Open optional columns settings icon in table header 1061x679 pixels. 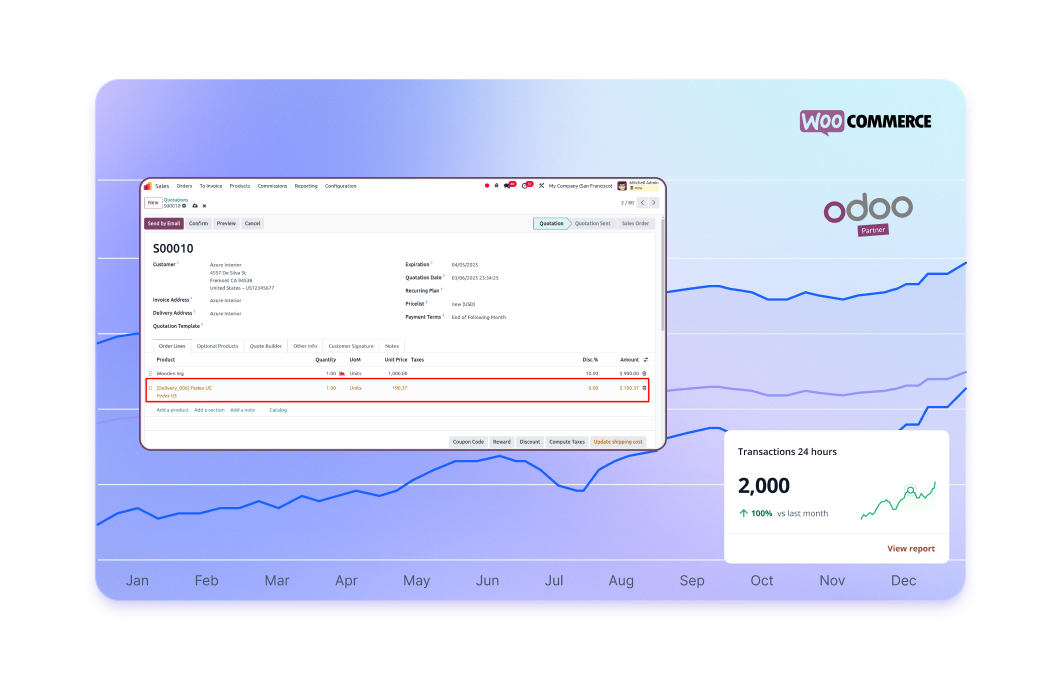(x=646, y=360)
